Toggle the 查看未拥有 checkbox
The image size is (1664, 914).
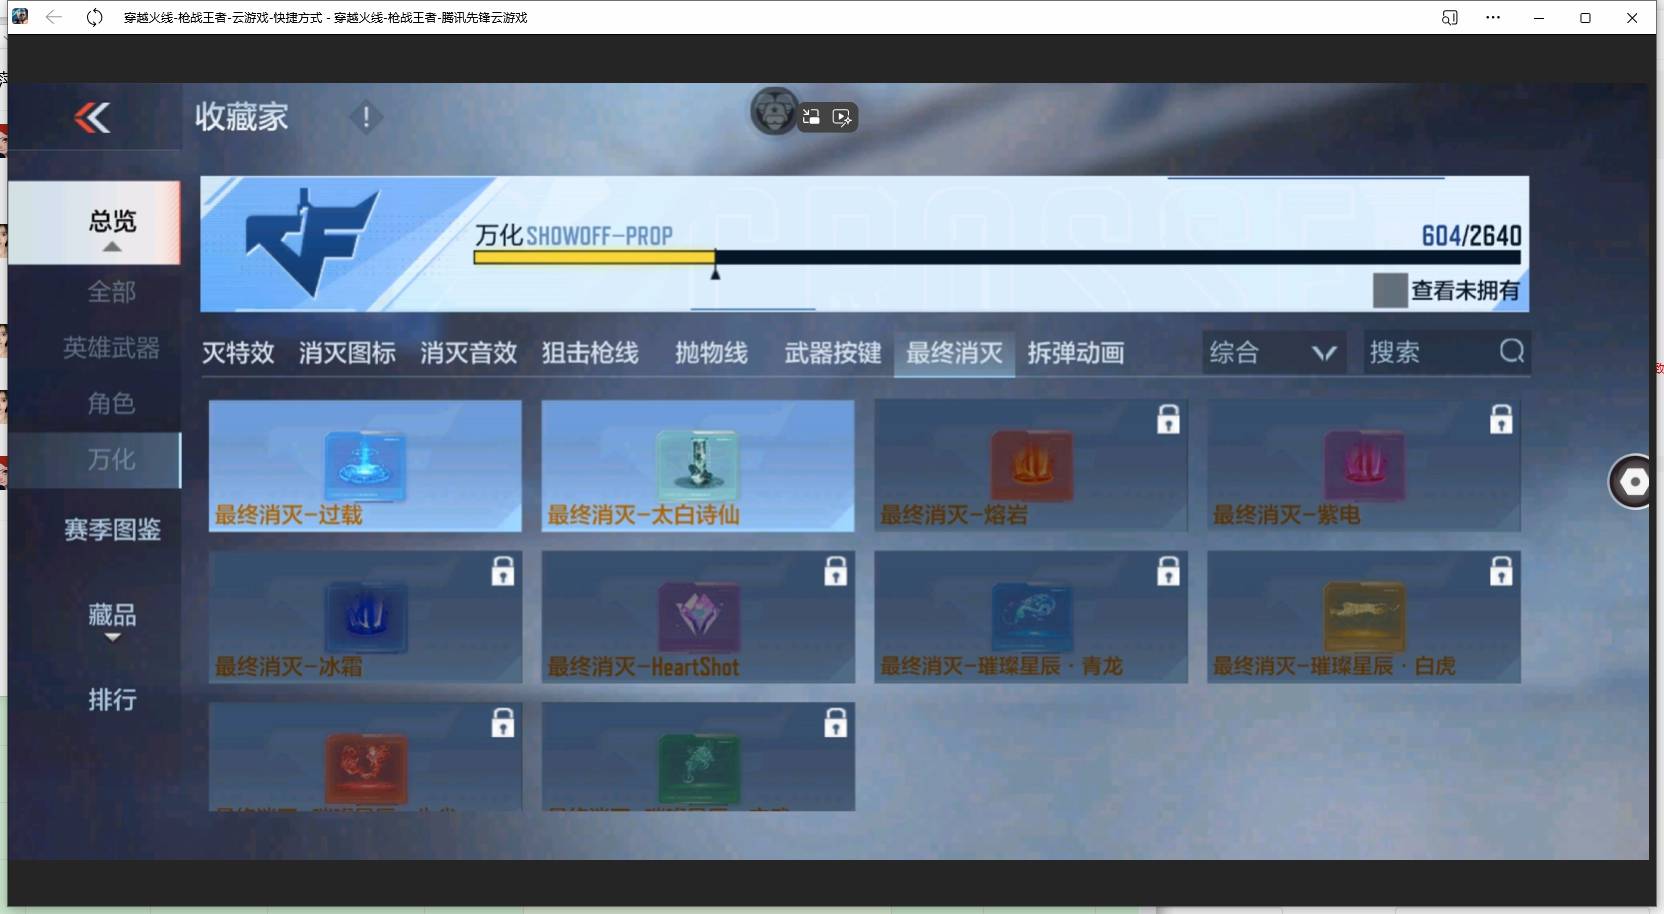click(x=1390, y=290)
